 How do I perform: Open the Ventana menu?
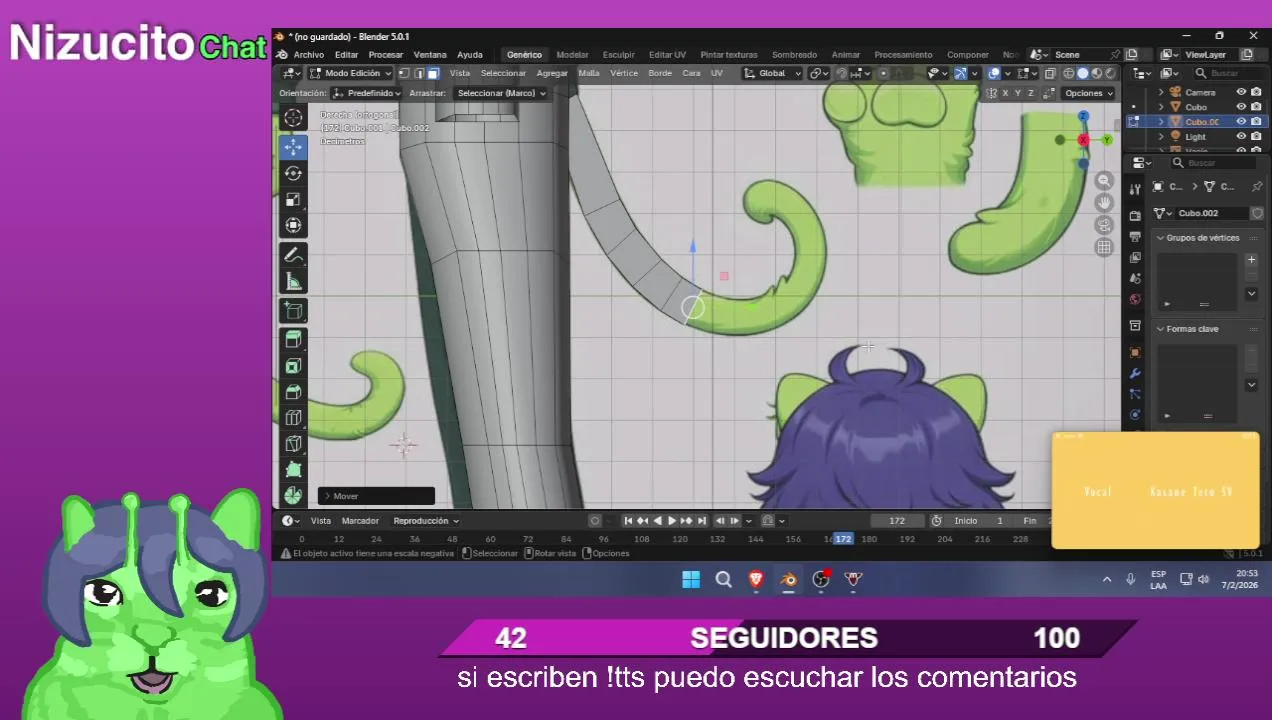coord(430,55)
